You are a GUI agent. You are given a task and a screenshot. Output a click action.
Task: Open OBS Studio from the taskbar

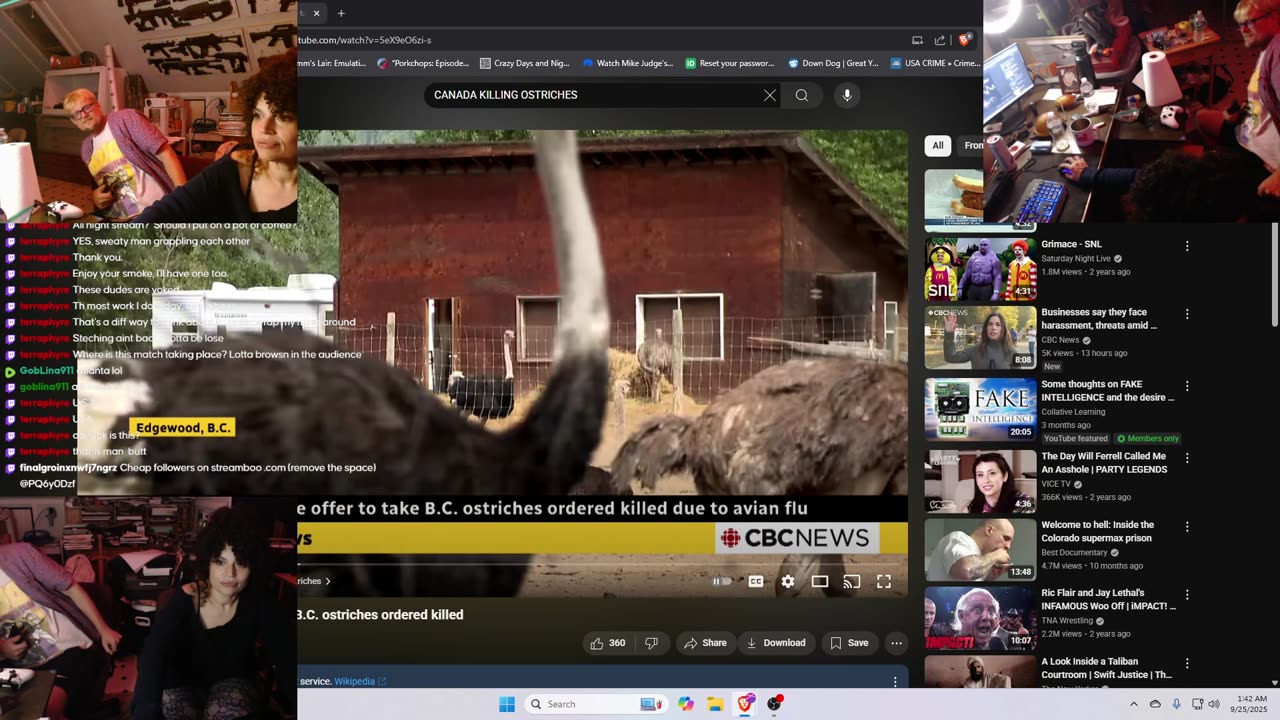pos(774,704)
